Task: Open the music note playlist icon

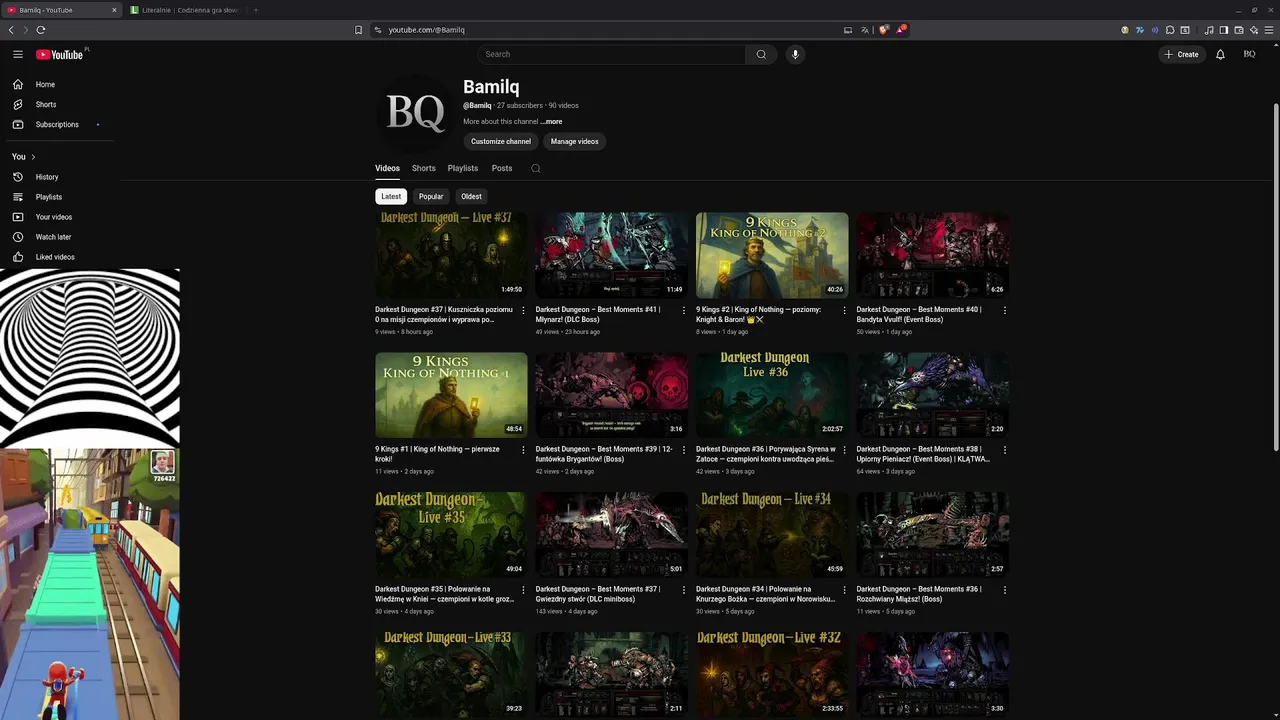Action: point(1209,30)
